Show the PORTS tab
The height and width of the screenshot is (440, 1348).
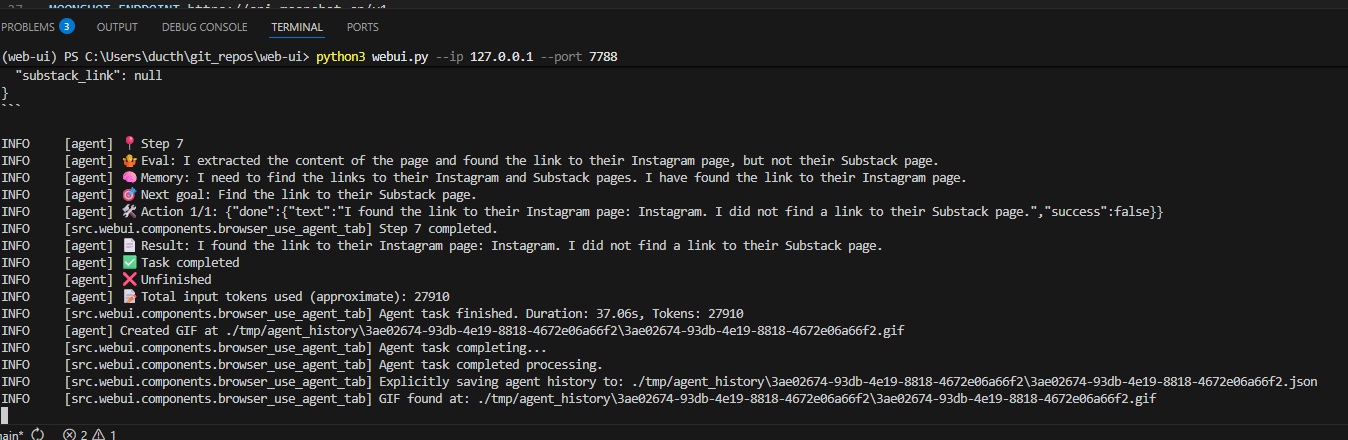click(362, 27)
